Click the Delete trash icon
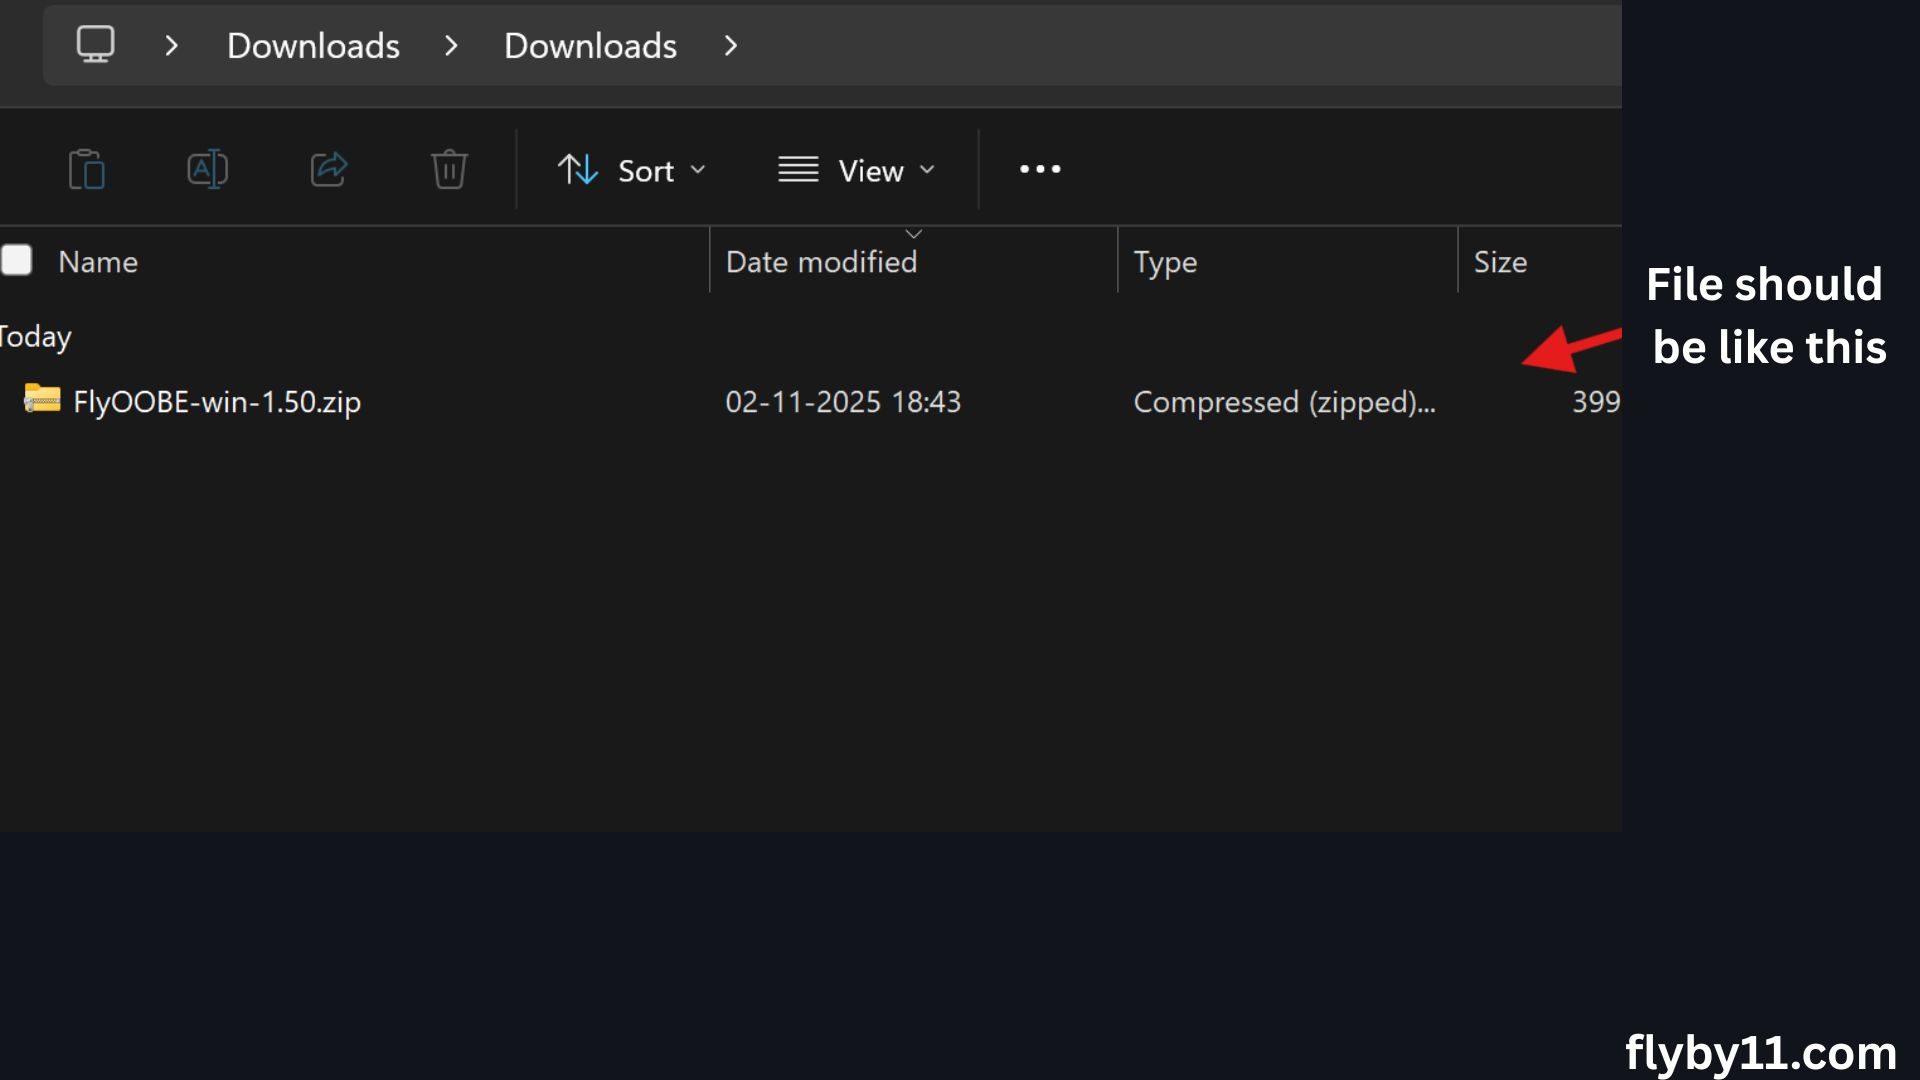 pos(449,169)
